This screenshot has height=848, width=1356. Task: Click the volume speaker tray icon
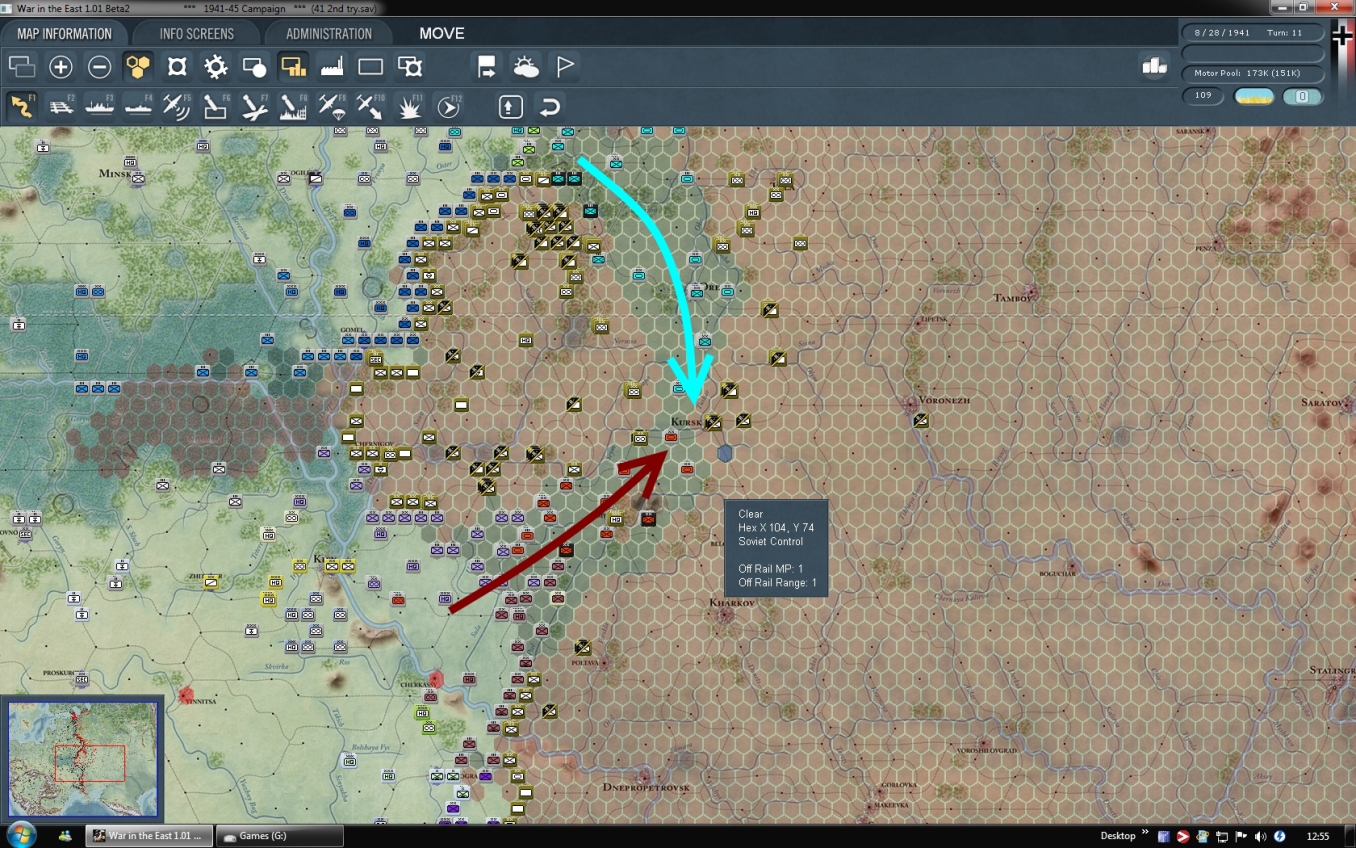pos(1260,836)
